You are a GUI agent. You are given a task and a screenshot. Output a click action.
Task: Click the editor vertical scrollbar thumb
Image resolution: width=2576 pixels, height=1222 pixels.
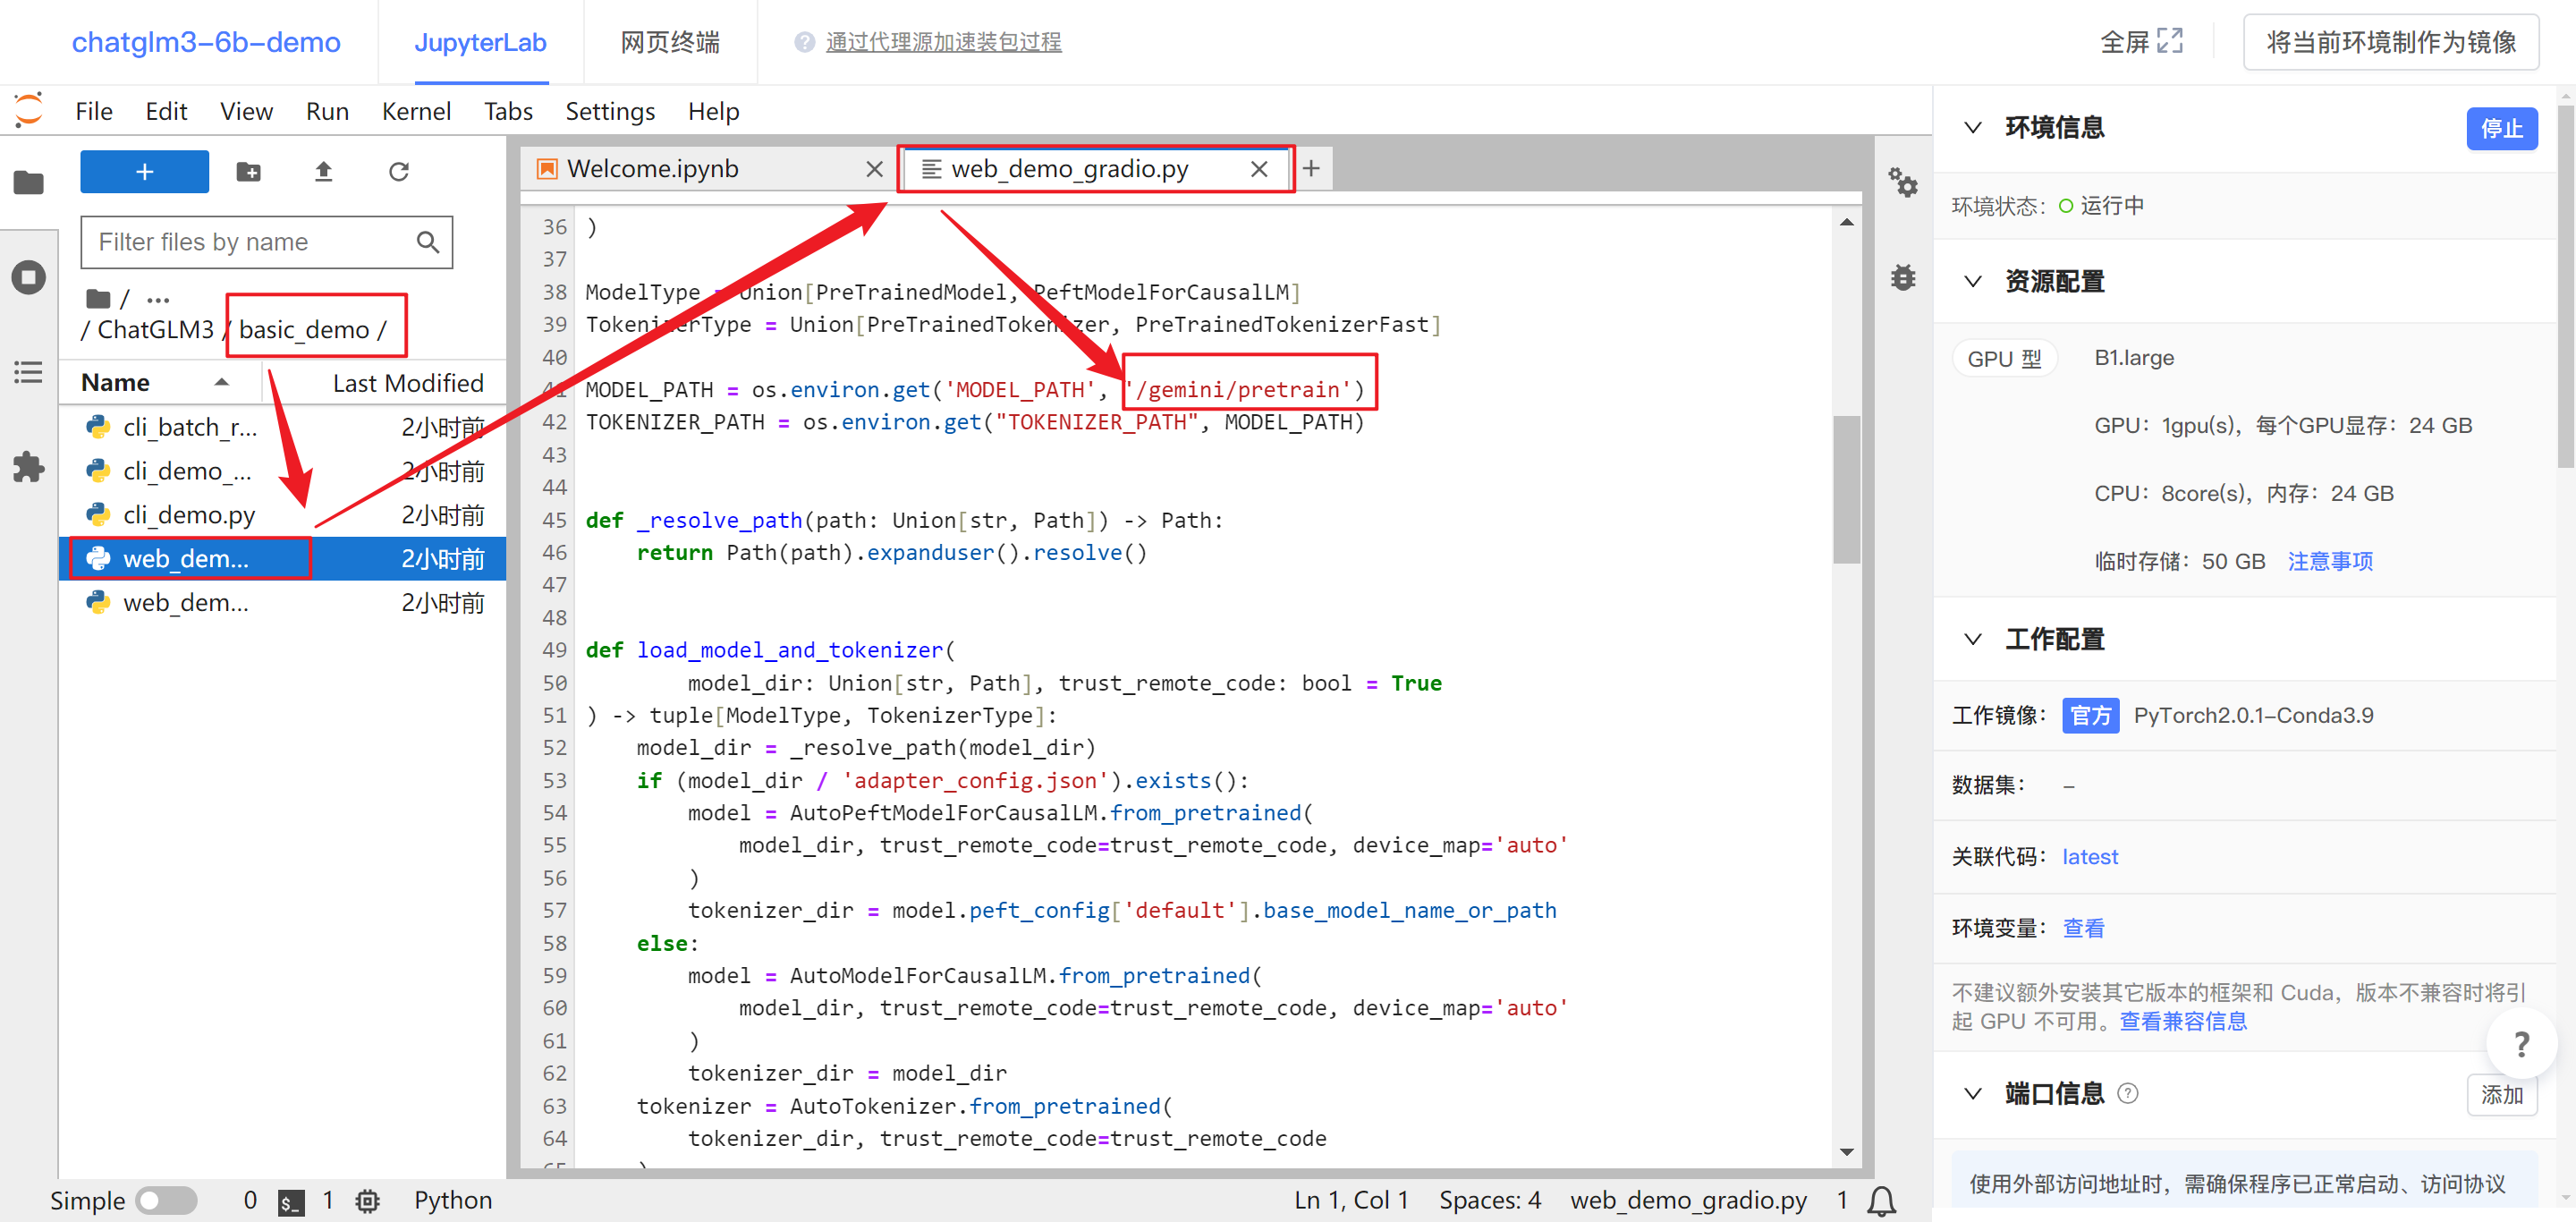(x=1846, y=489)
